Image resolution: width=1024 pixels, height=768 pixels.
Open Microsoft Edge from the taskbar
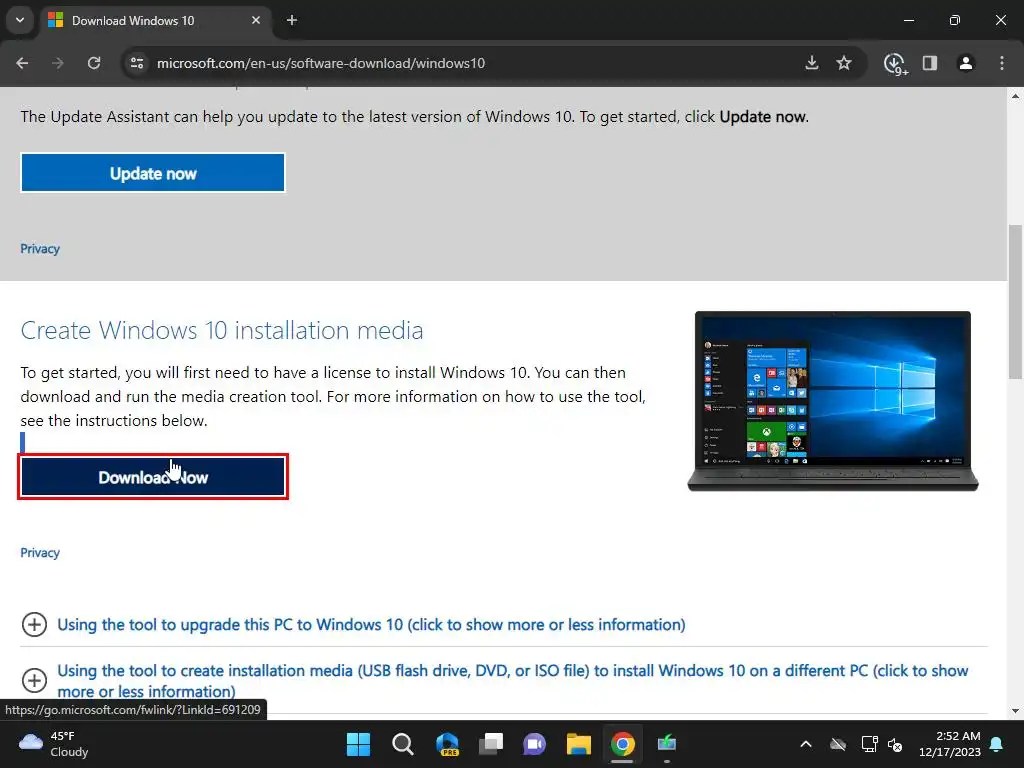447,744
